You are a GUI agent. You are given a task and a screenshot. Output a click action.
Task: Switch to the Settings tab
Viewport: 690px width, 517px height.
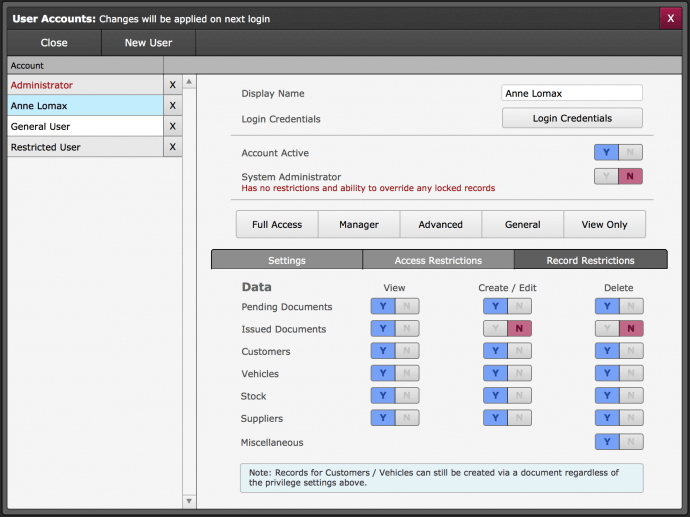[x=287, y=260]
